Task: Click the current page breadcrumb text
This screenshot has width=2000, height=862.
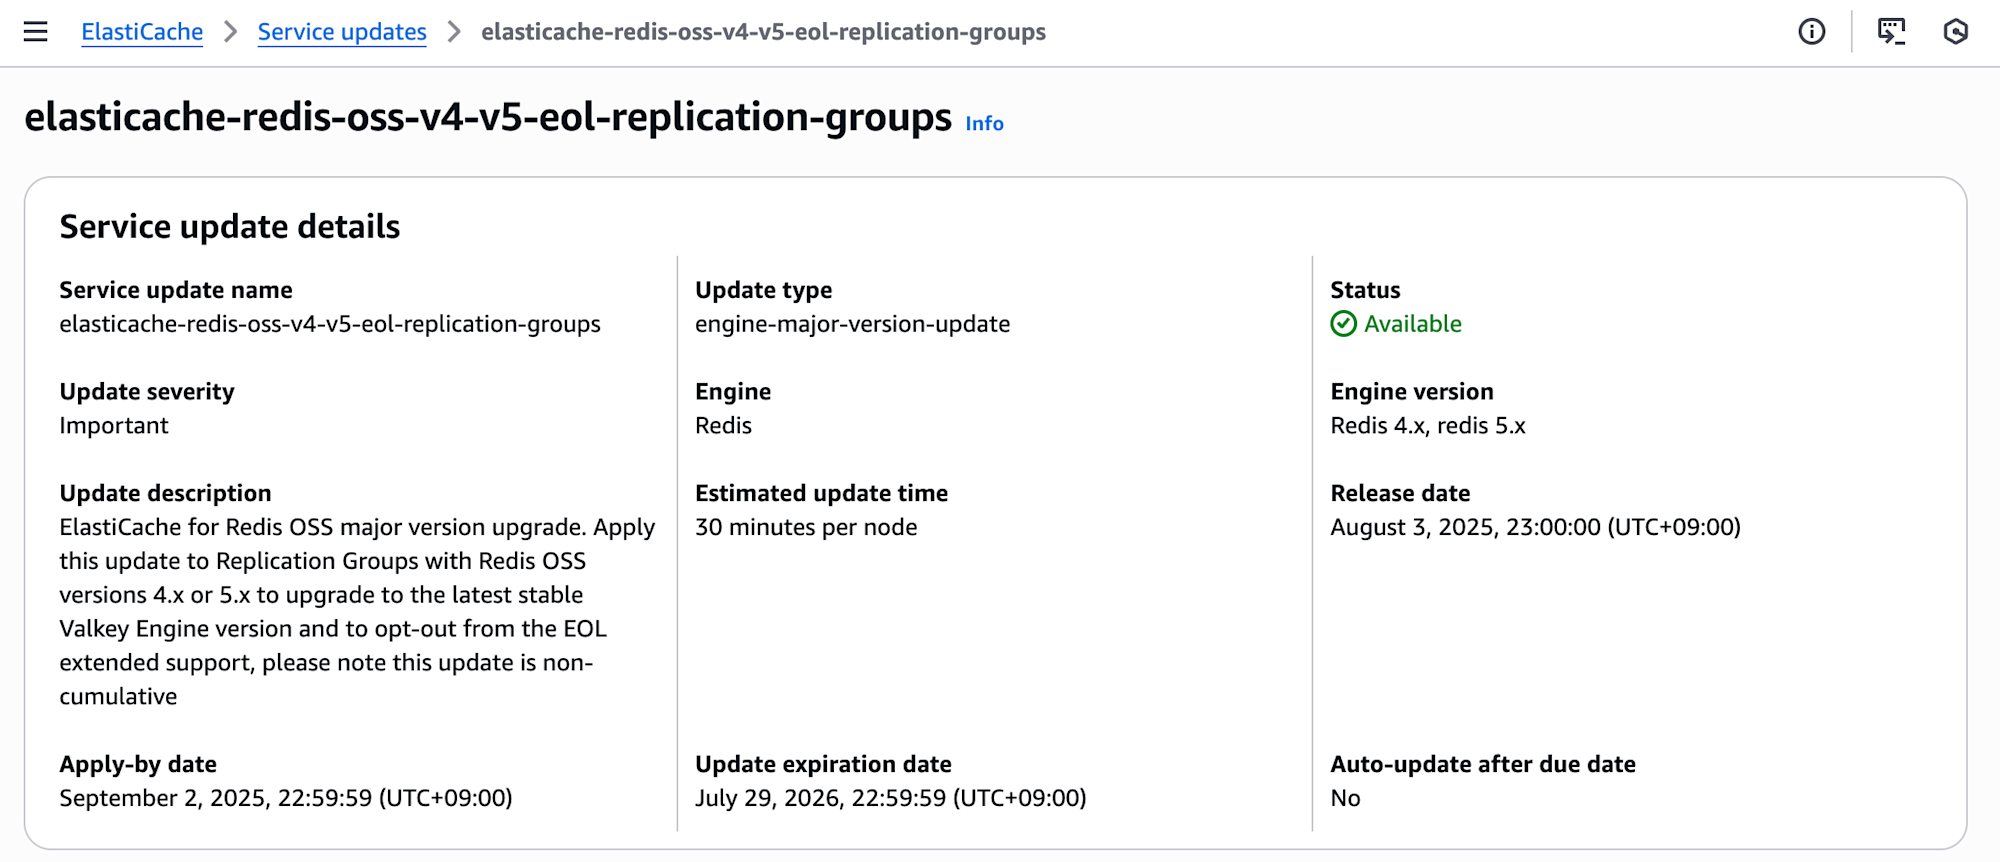Action: pos(763,32)
